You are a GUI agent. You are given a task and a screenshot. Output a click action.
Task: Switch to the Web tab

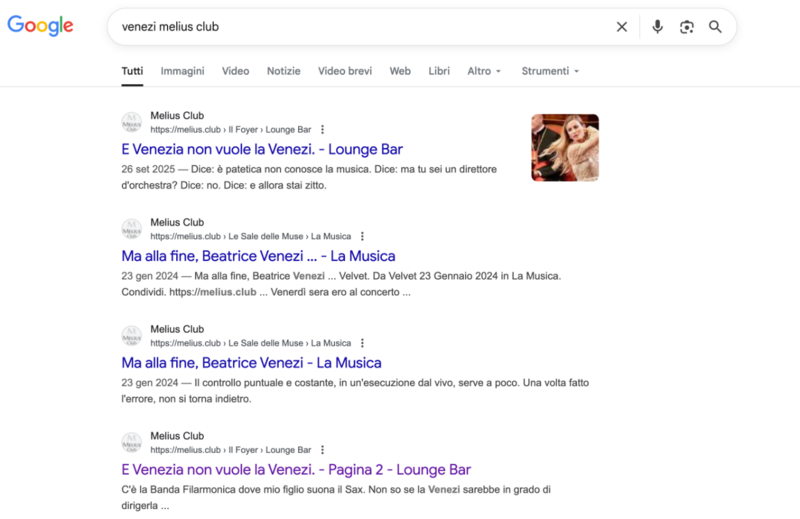(400, 71)
